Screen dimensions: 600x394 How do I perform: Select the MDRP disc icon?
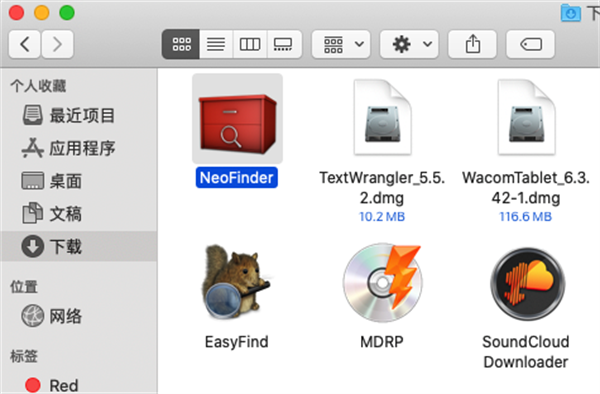tap(382, 282)
